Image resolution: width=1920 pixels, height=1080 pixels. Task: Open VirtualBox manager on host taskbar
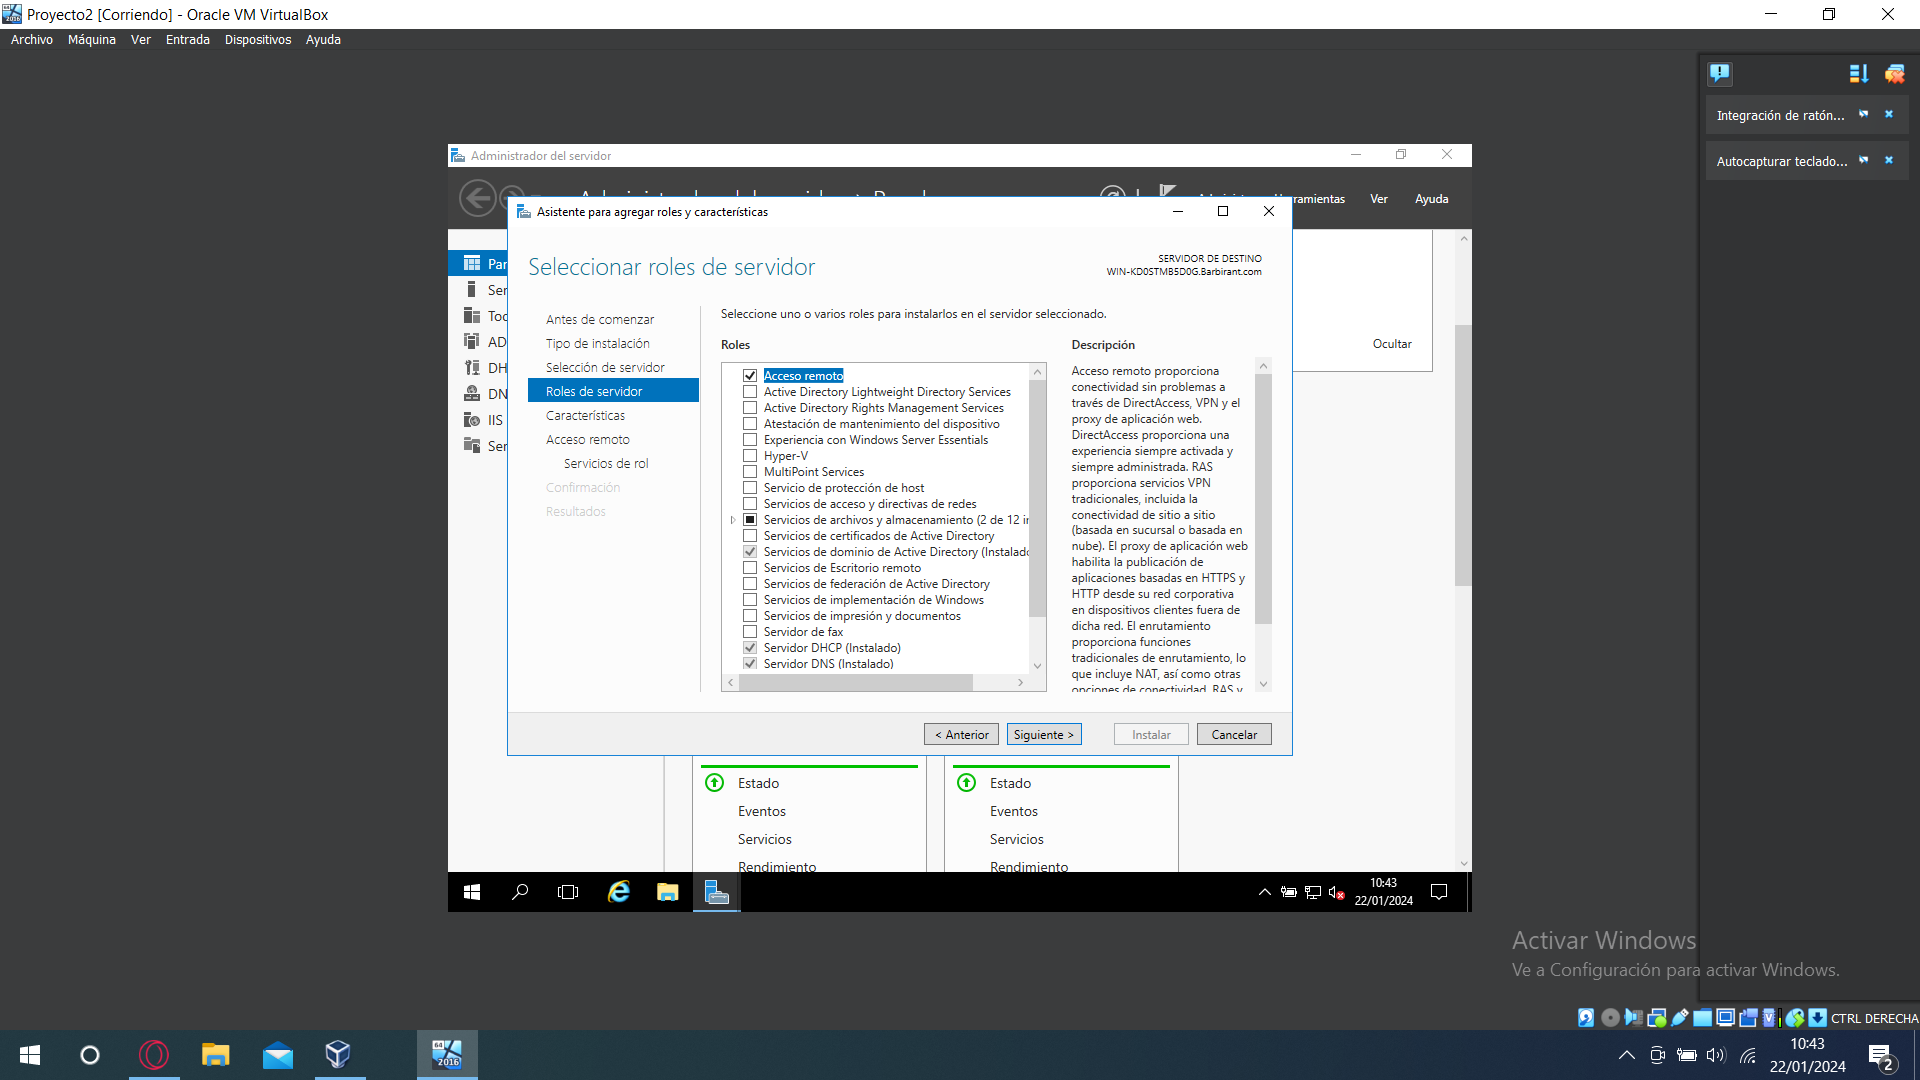click(x=338, y=1055)
